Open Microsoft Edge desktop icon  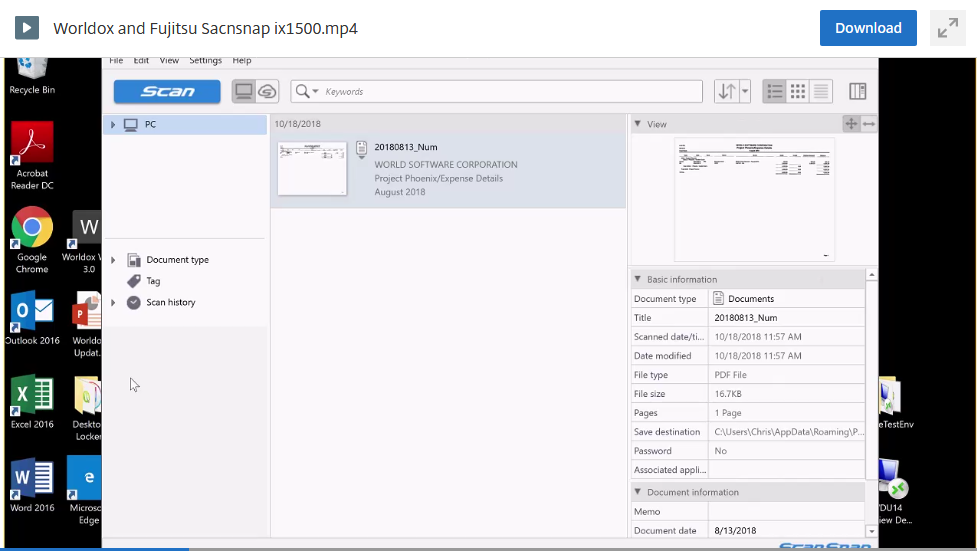84,491
